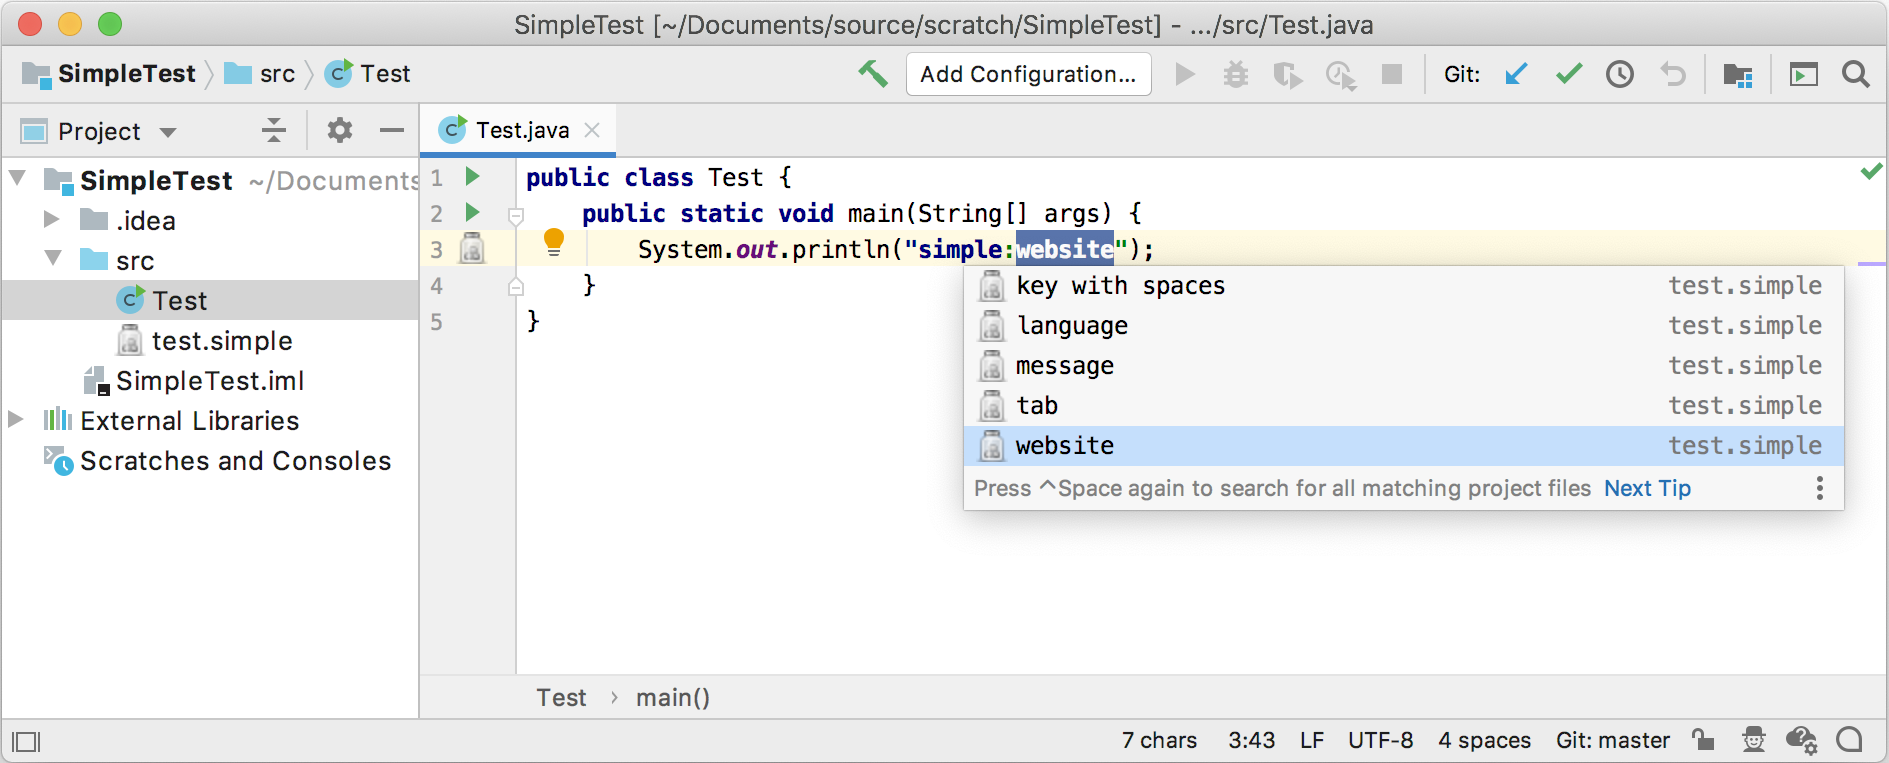The image size is (1889, 763).
Task: Open the Git: master branch menu
Action: click(x=1612, y=740)
